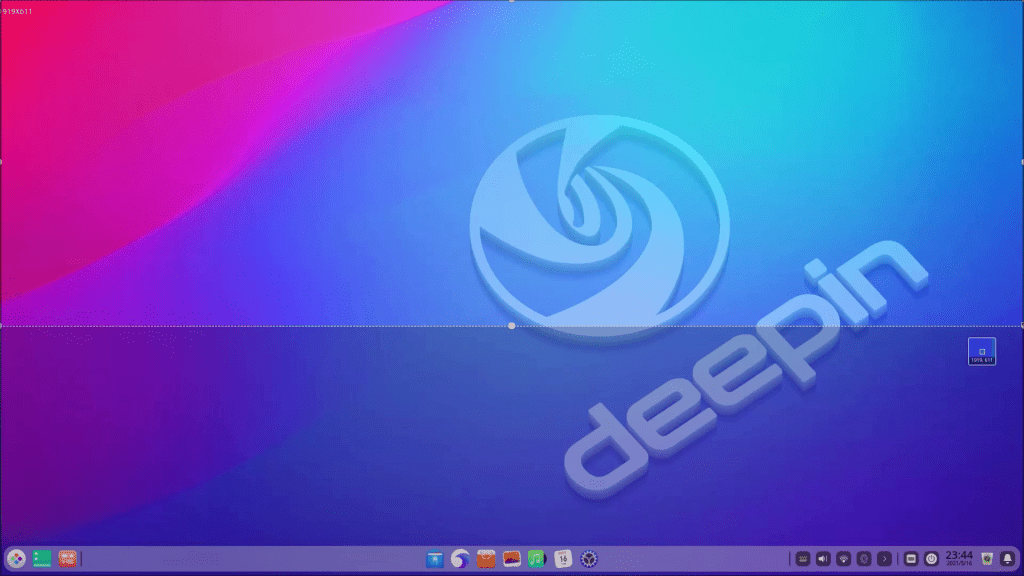Click the magnifier preview thumbnail

click(982, 351)
